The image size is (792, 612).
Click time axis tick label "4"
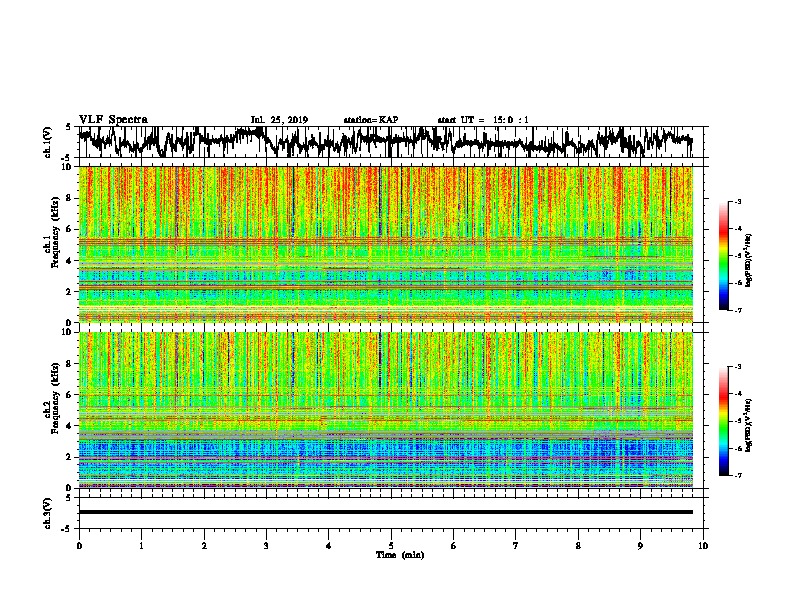(x=329, y=546)
